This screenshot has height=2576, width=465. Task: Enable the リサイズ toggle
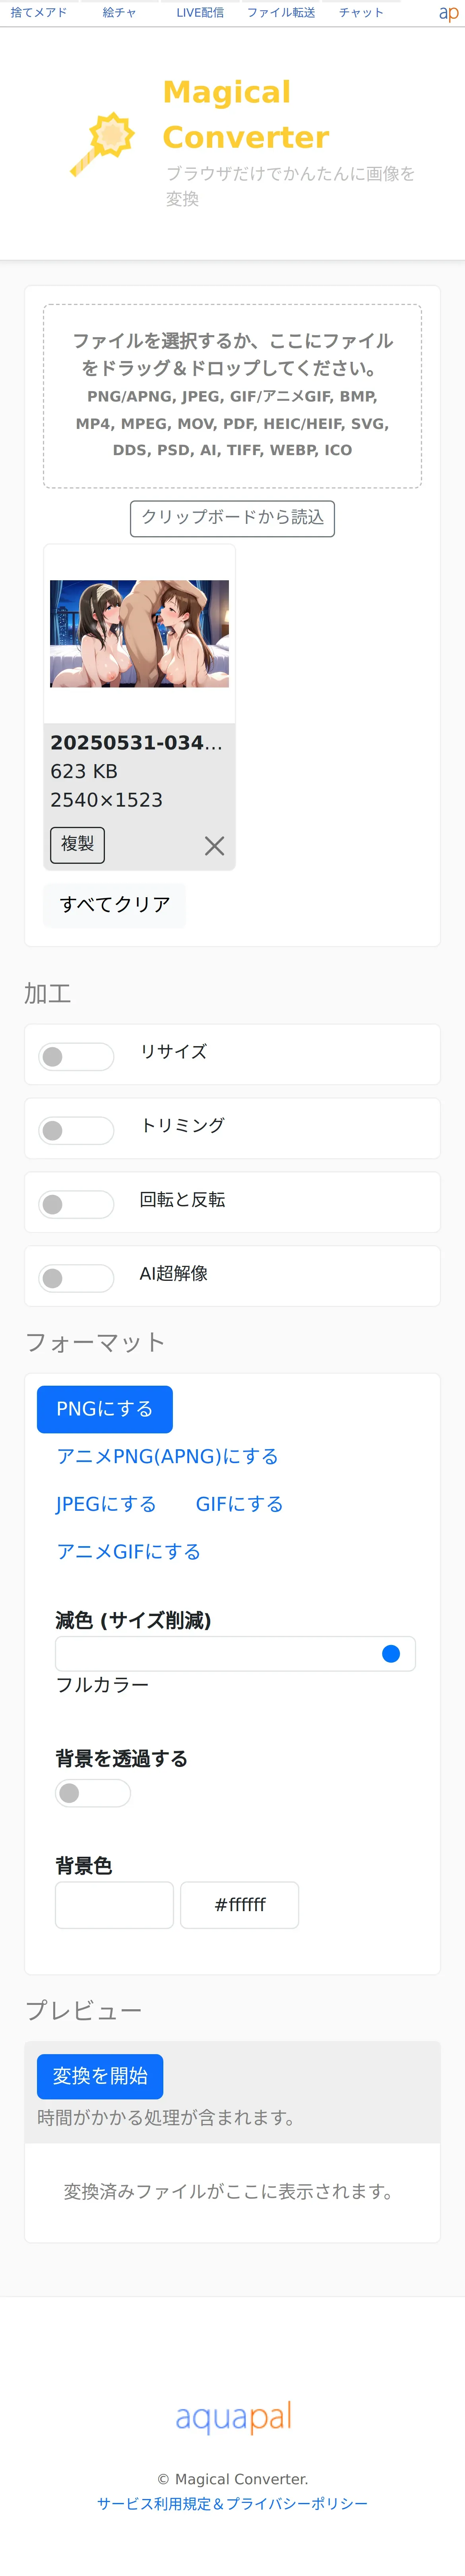[x=76, y=1056]
